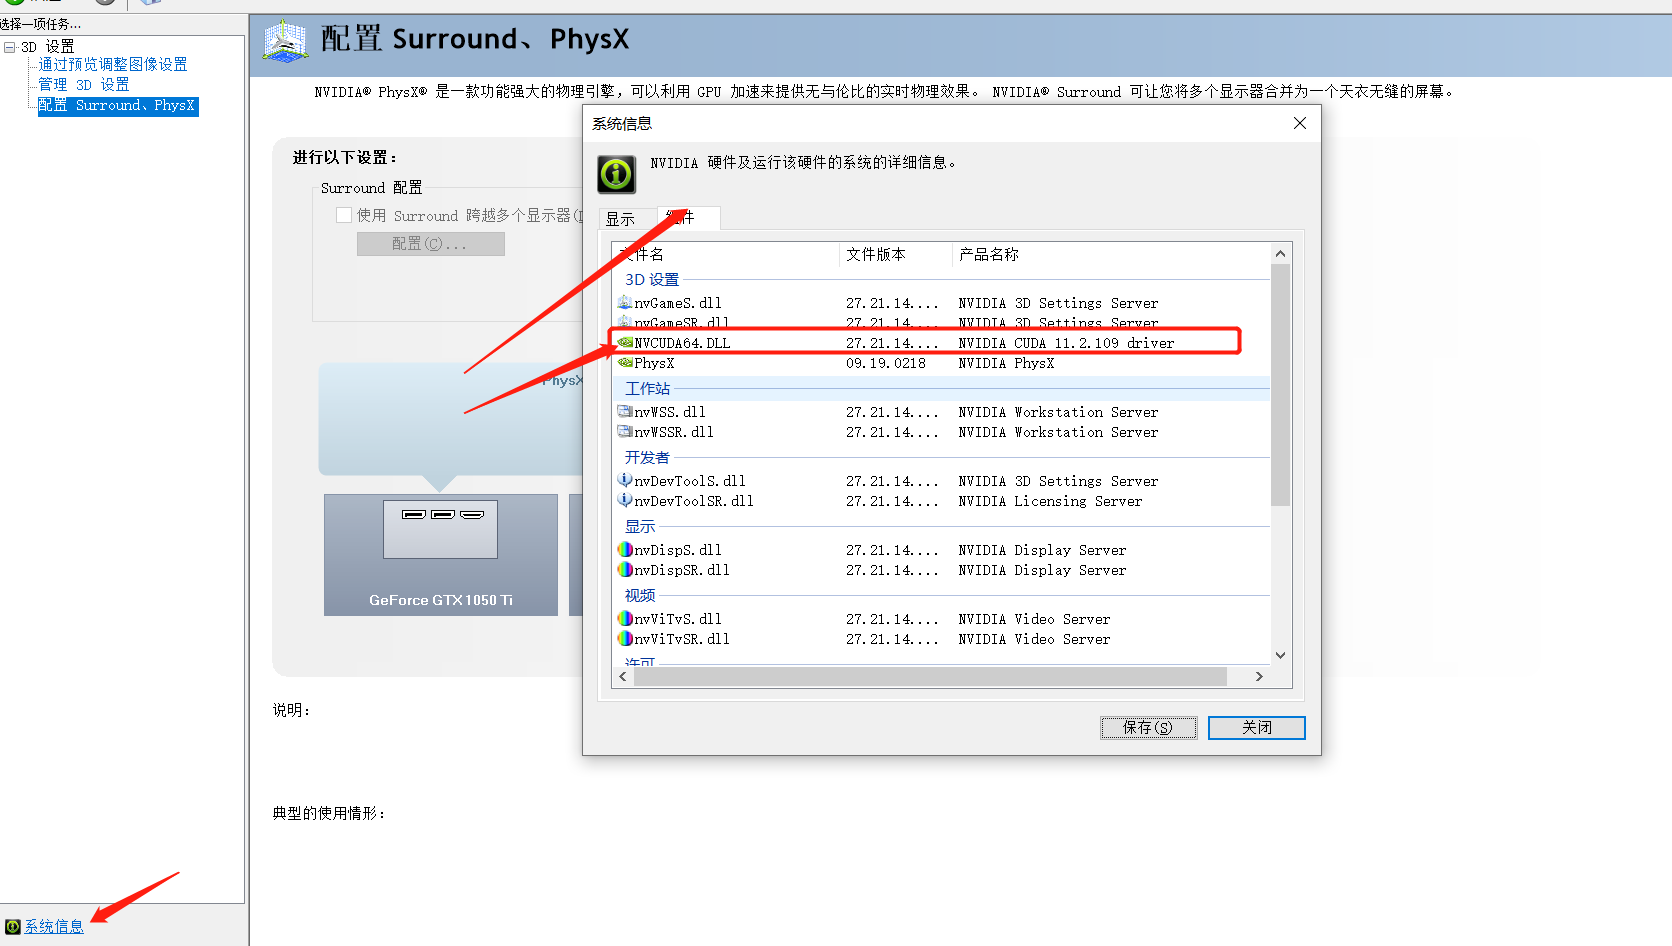Open the 系统信息 link

click(54, 927)
